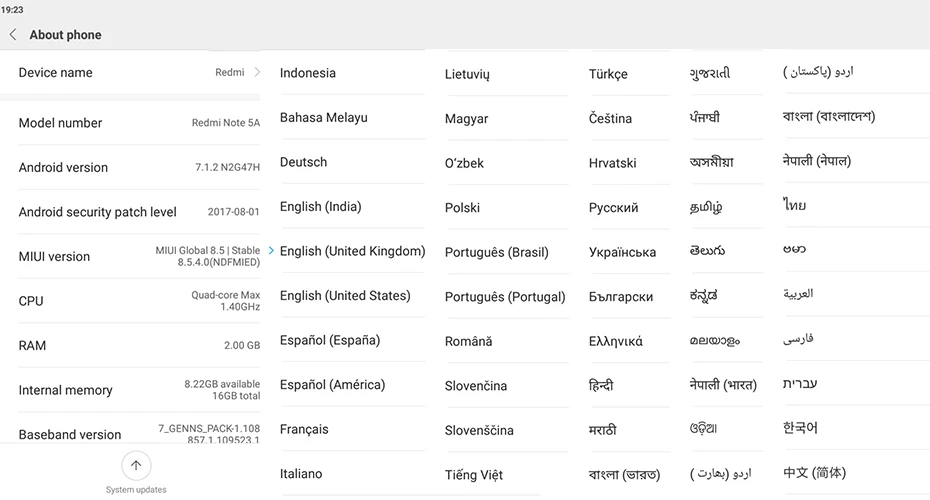
Task: Open Device name chevron next to Redmi
Action: point(257,72)
